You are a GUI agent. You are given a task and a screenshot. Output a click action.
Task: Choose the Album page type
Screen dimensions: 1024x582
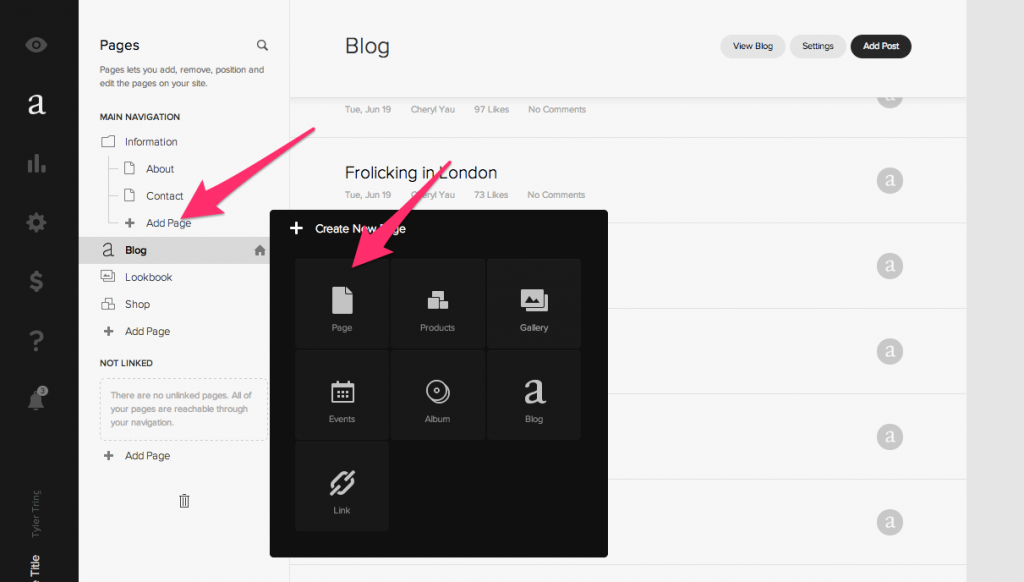point(437,394)
